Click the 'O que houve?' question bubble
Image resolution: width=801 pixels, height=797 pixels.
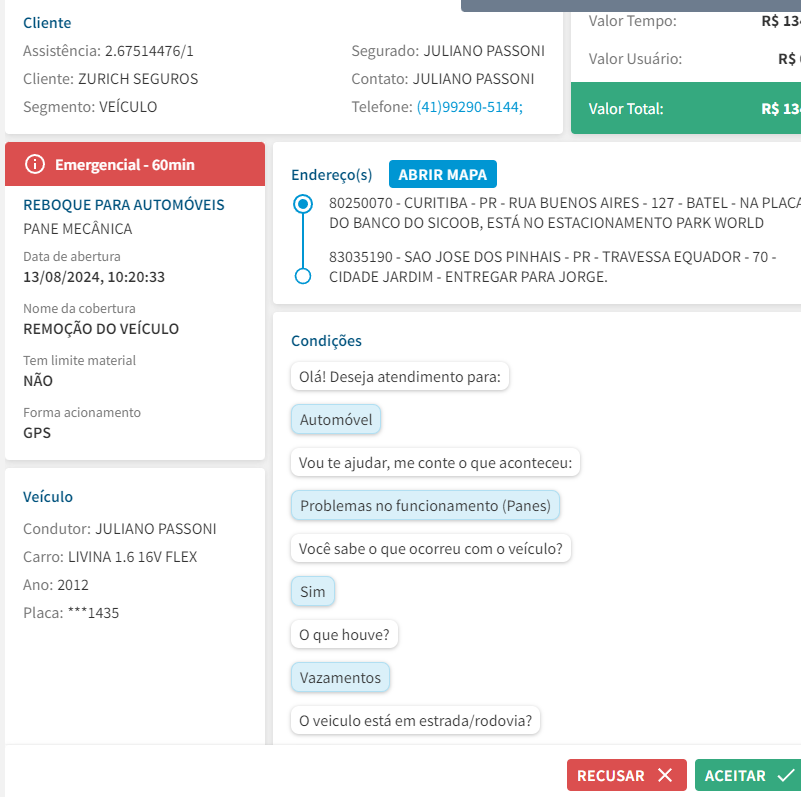pos(344,634)
